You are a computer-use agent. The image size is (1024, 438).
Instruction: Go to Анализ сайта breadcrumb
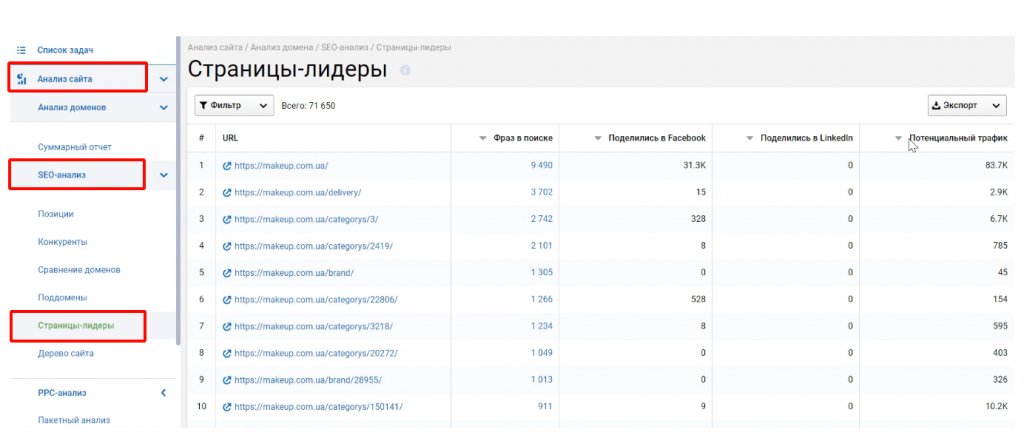[215, 48]
